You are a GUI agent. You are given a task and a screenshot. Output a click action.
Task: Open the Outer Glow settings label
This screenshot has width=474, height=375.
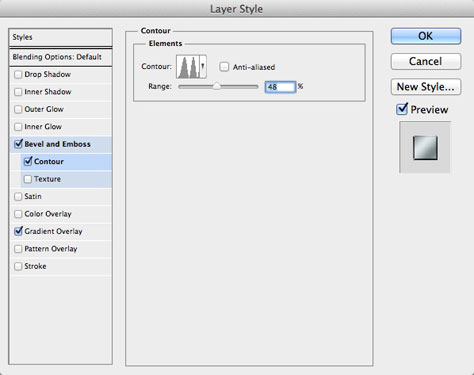pos(44,109)
